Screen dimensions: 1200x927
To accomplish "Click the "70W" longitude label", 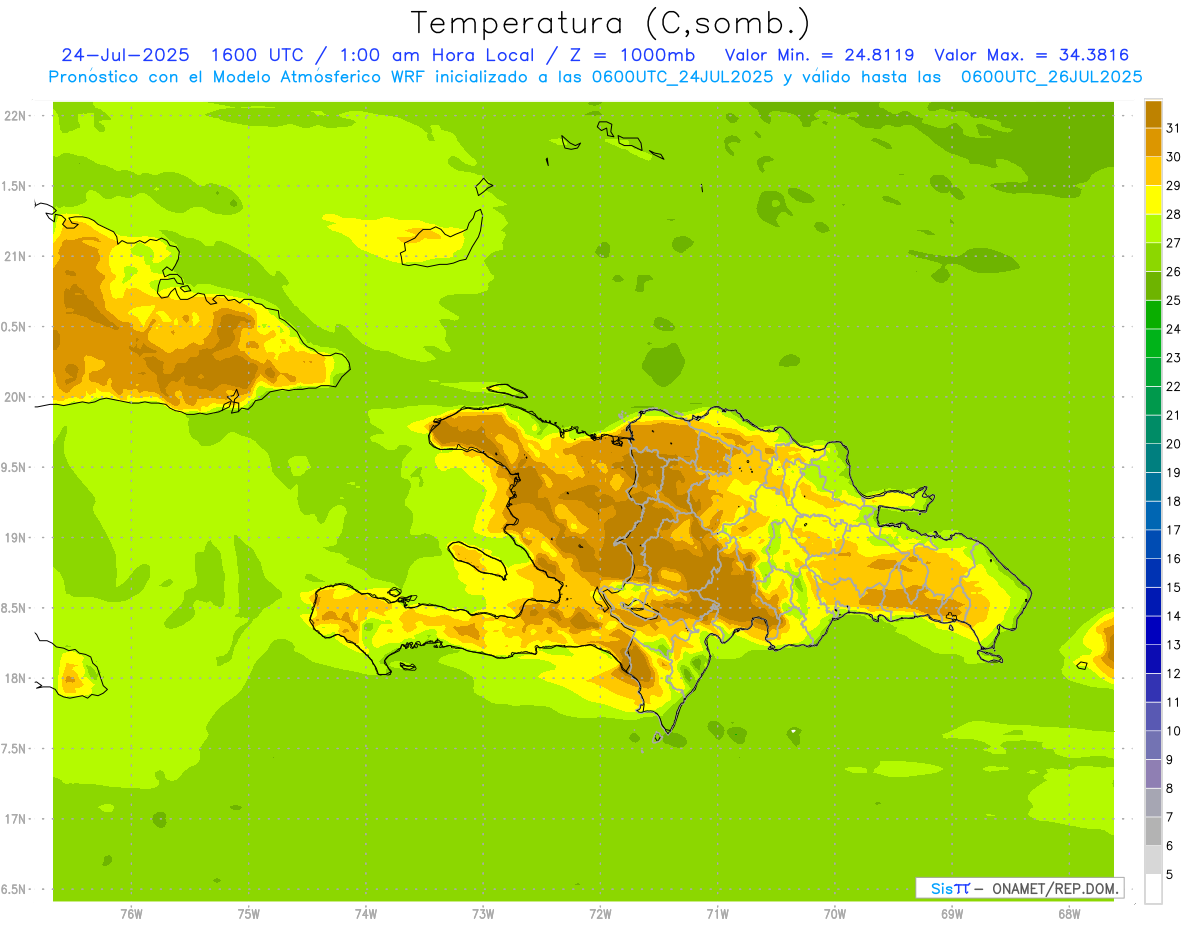I will [835, 915].
